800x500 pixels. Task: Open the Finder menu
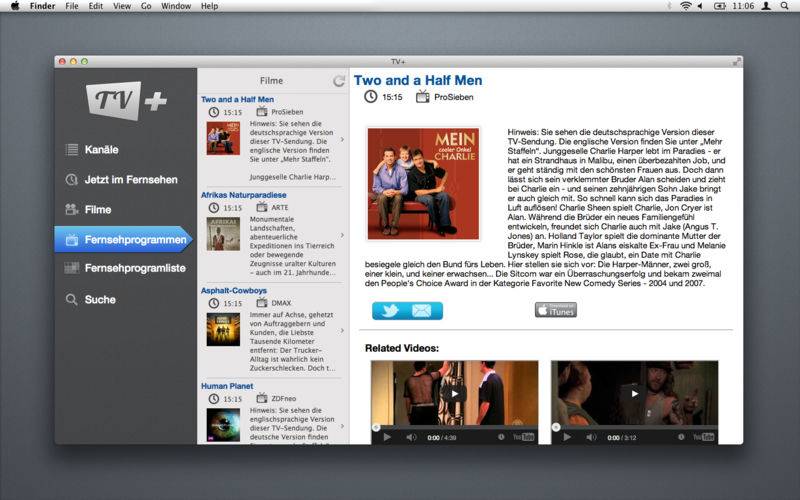tap(42, 6)
